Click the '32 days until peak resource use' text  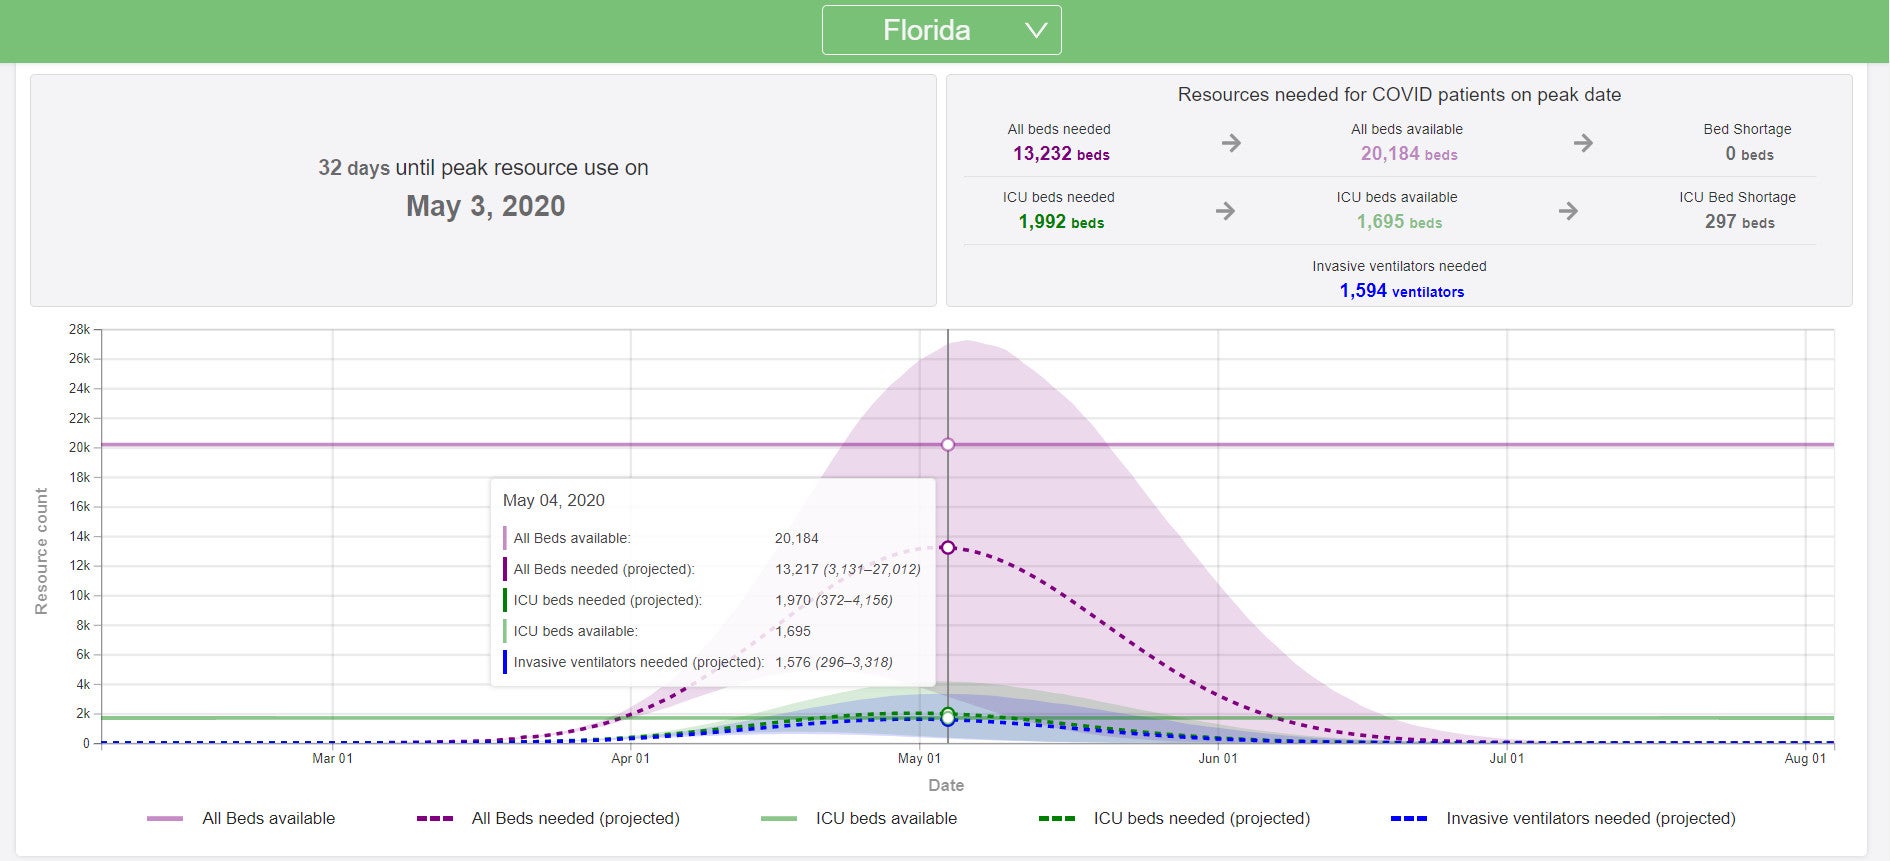point(483,168)
